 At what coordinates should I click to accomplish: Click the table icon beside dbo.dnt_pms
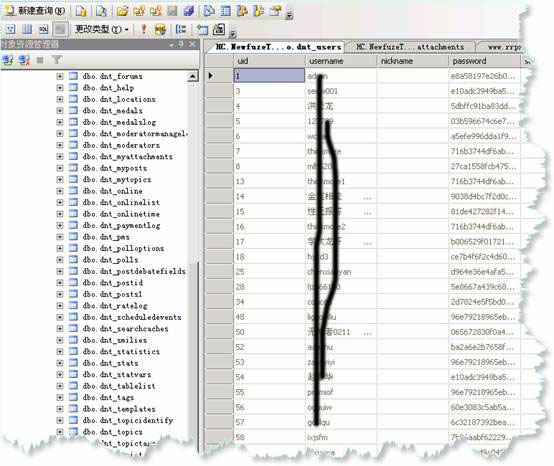(73, 237)
